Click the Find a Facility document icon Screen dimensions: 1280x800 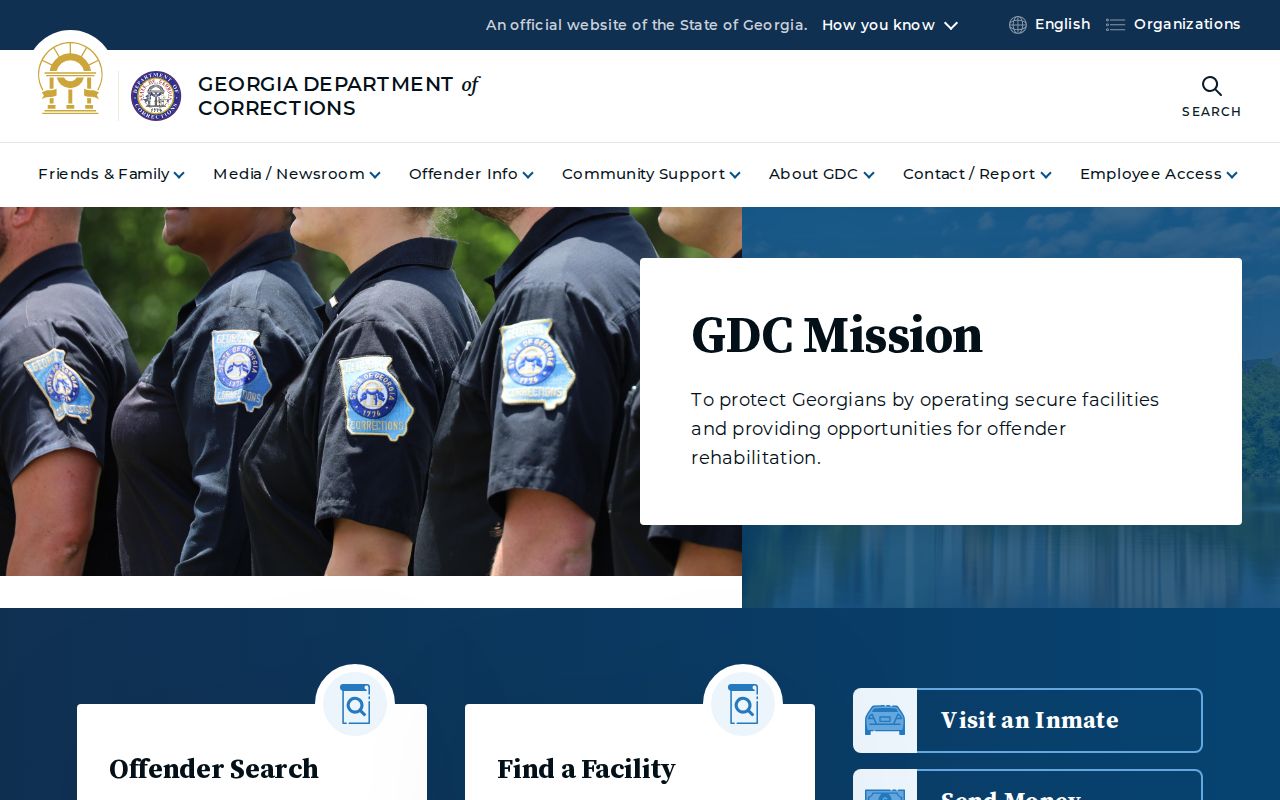tap(743, 704)
